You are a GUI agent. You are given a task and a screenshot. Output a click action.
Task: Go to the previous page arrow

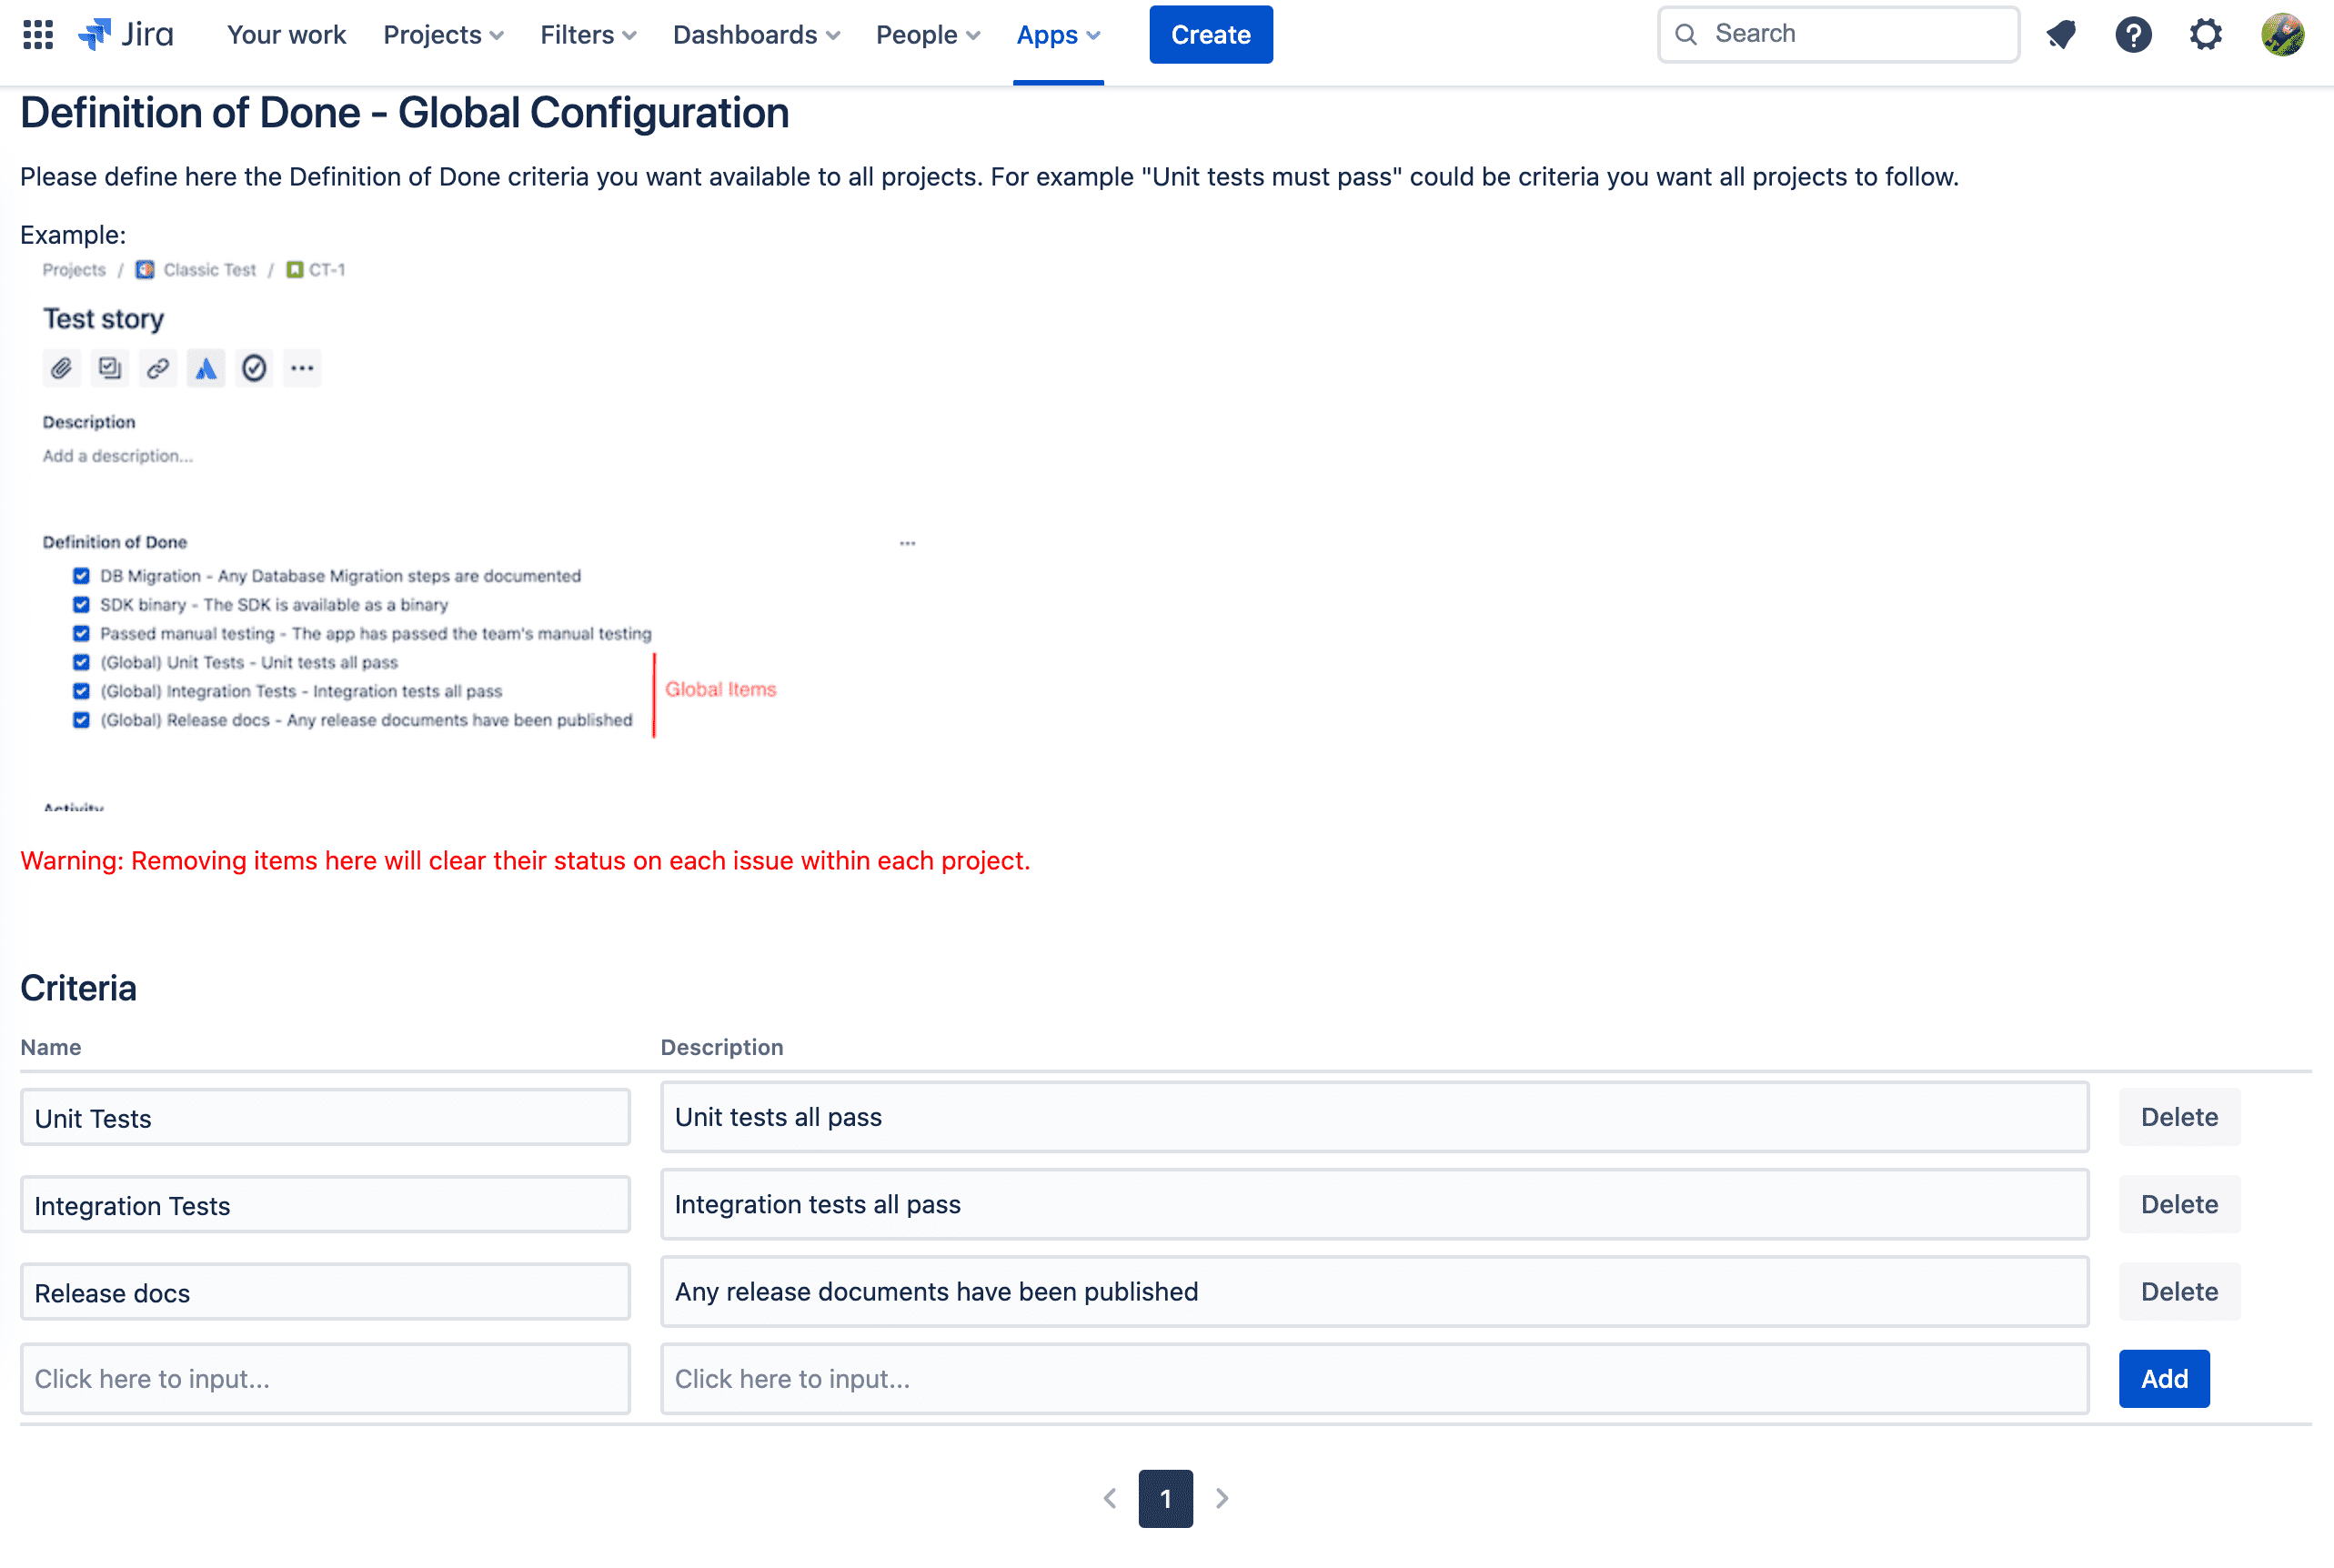pyautogui.click(x=1110, y=1498)
